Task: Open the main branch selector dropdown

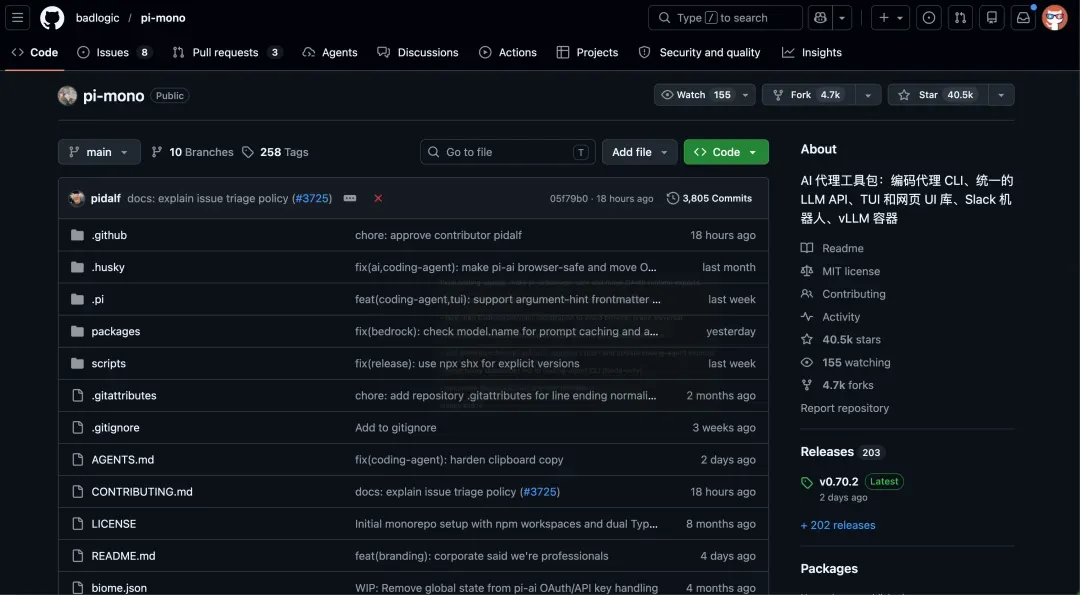Action: [x=99, y=152]
